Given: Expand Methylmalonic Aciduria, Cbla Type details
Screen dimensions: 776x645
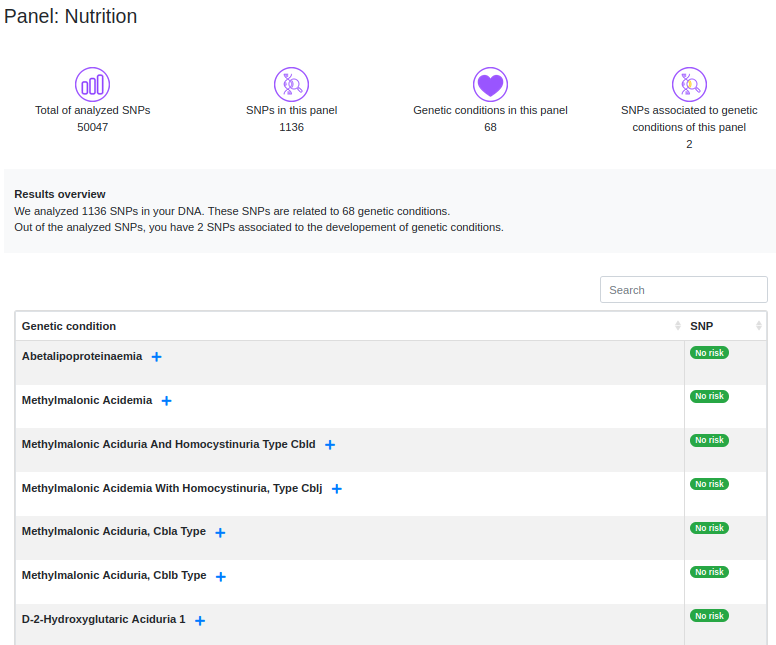Looking at the screenshot, I should point(220,533).
